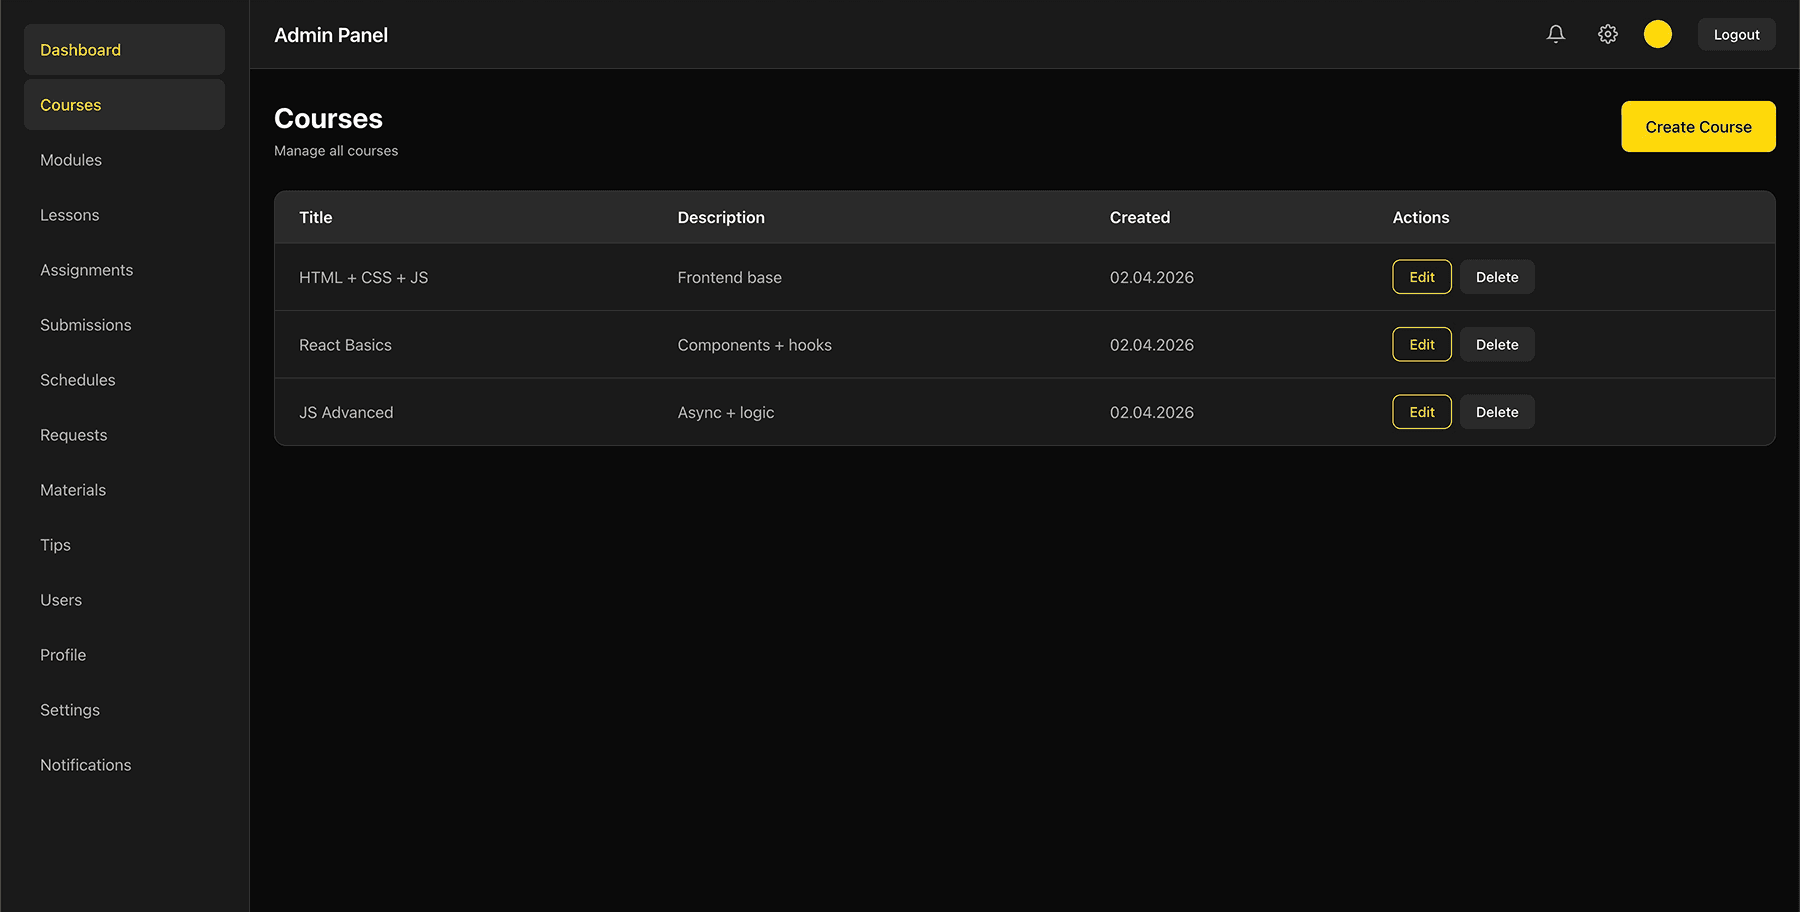Edit the JS Advanced course
The height and width of the screenshot is (912, 1800).
pos(1421,411)
